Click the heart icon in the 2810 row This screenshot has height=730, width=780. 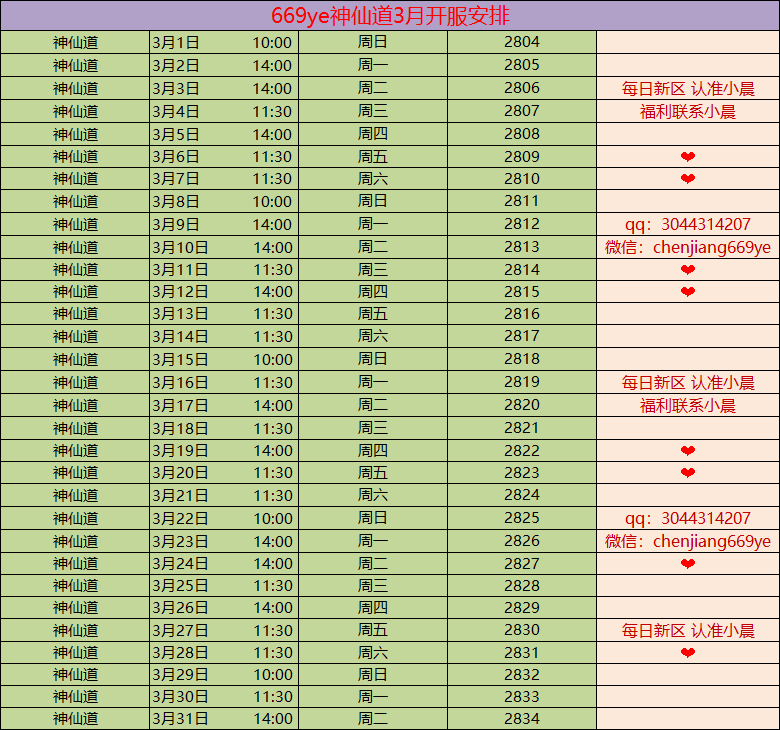(x=688, y=179)
